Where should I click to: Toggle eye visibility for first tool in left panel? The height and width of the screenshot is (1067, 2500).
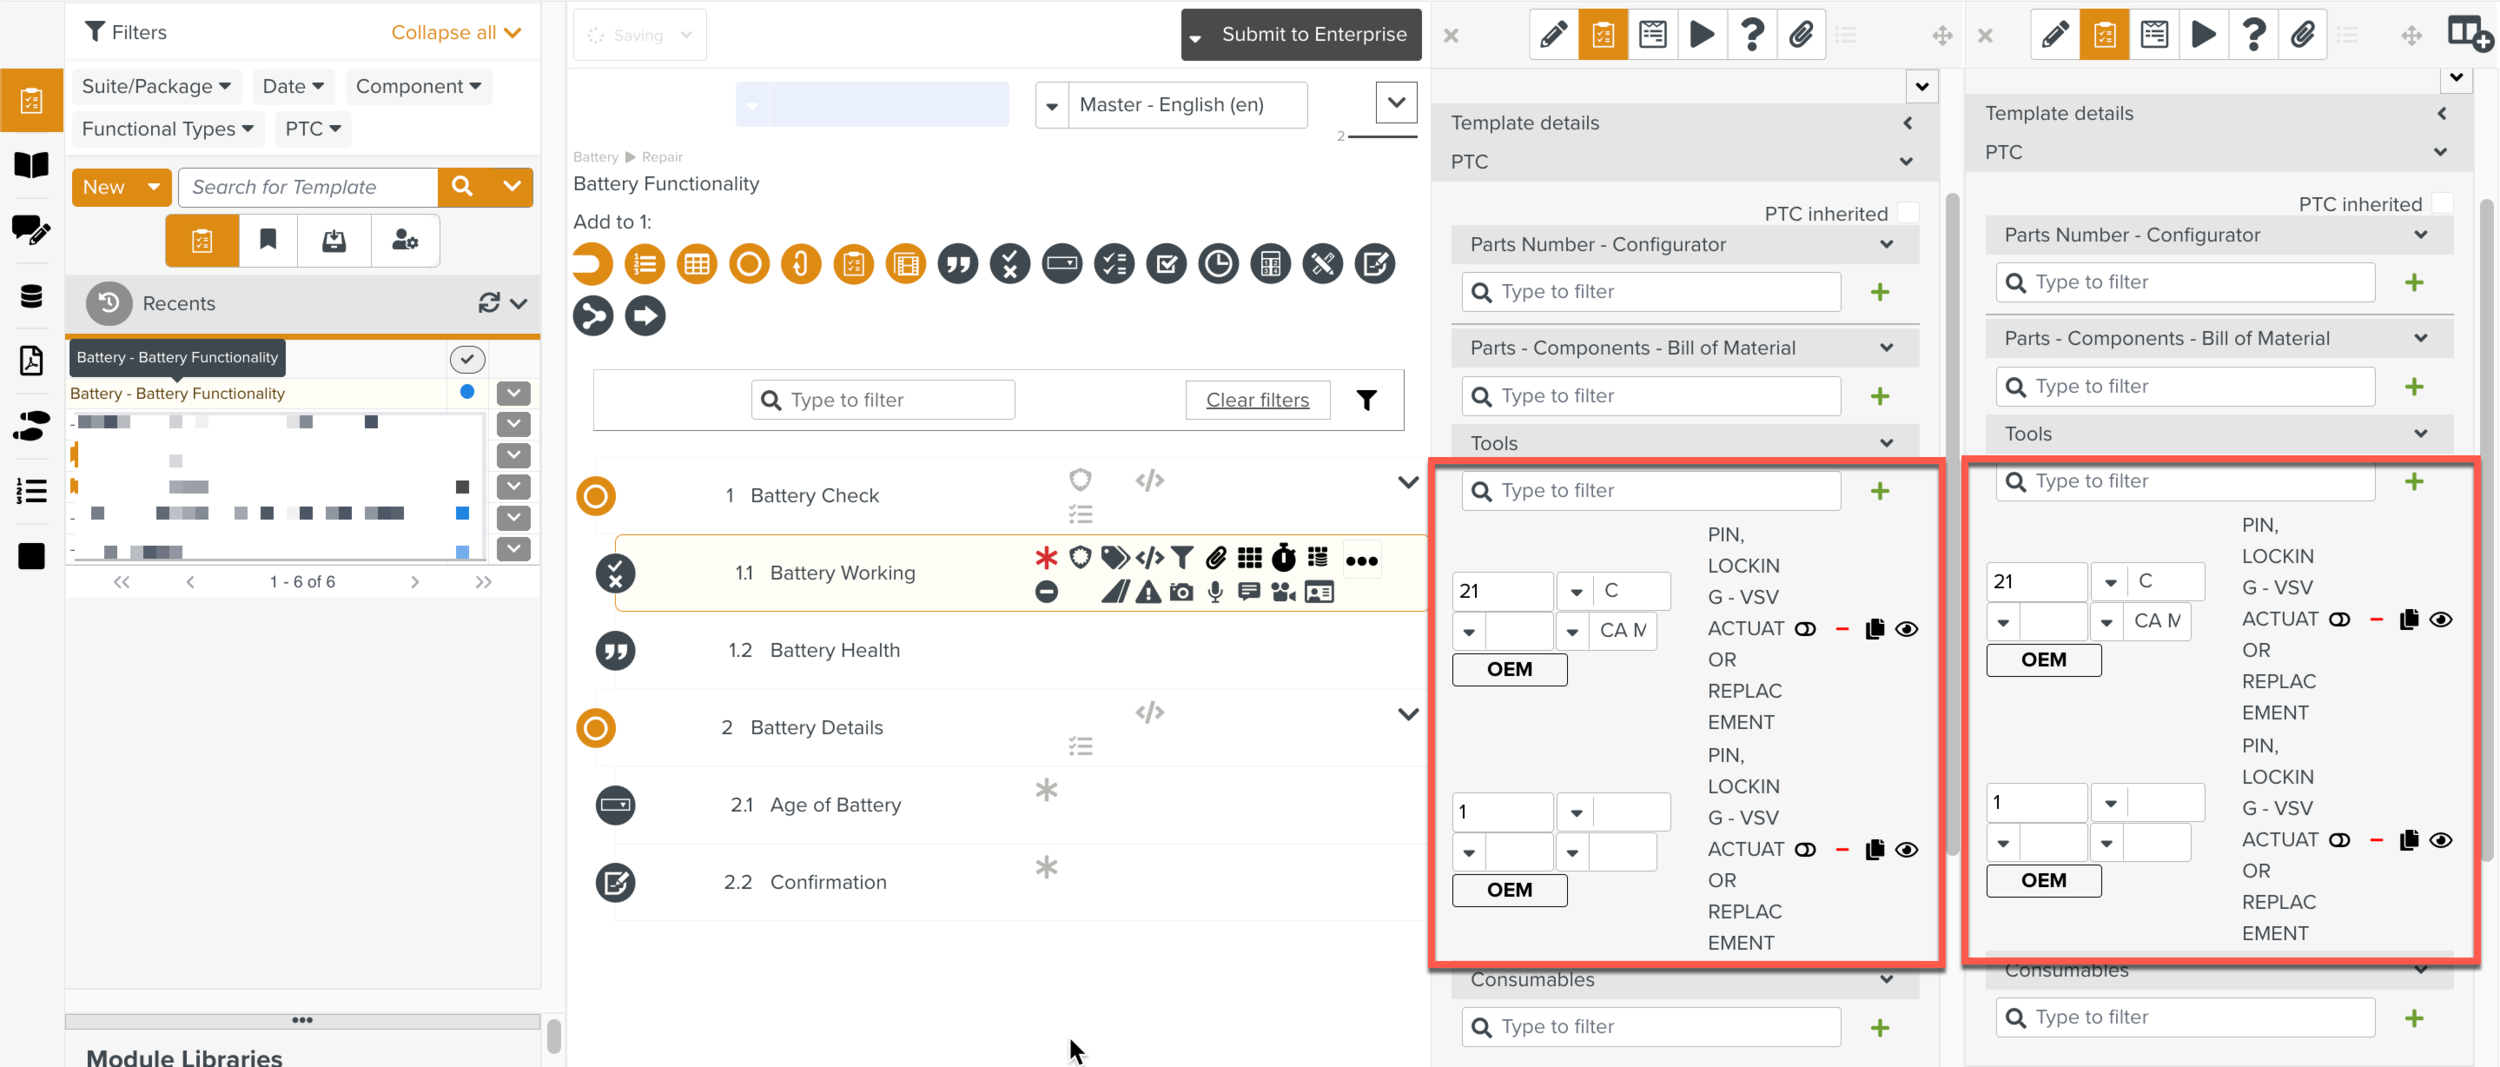[1907, 629]
